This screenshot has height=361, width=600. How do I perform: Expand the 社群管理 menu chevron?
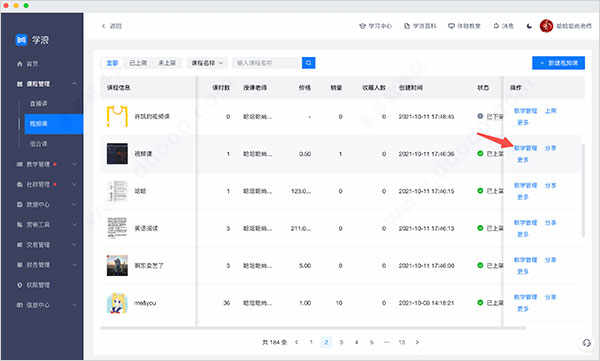(x=74, y=185)
